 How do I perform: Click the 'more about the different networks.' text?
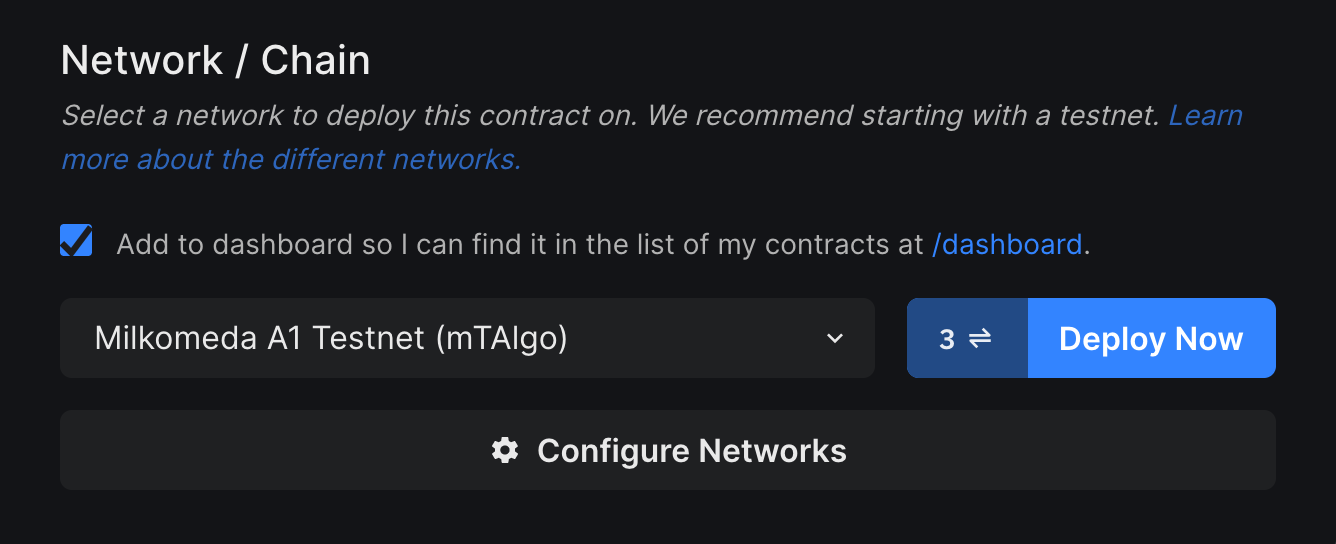click(291, 159)
